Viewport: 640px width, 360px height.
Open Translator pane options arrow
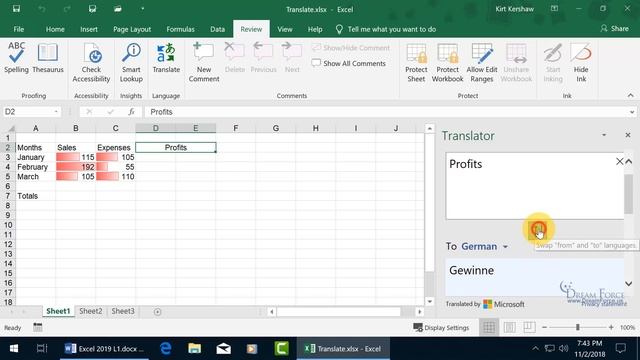click(x=604, y=135)
